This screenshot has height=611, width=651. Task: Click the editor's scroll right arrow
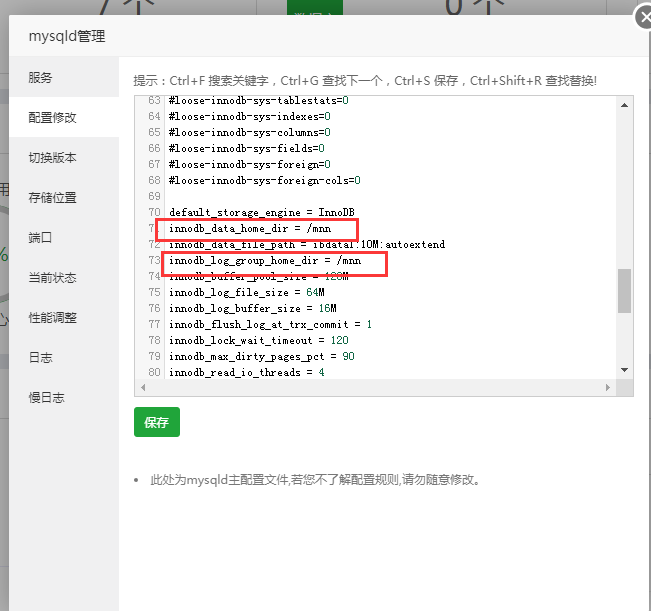point(608,387)
